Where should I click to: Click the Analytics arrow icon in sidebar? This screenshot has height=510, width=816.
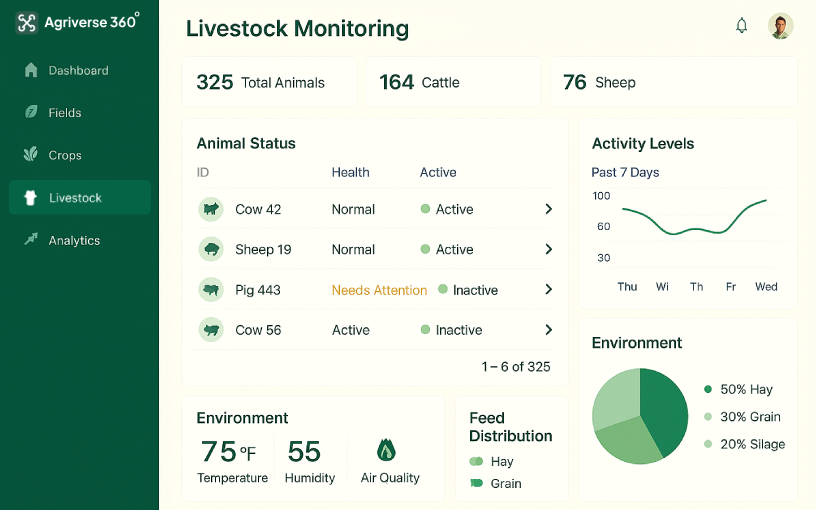[31, 240]
